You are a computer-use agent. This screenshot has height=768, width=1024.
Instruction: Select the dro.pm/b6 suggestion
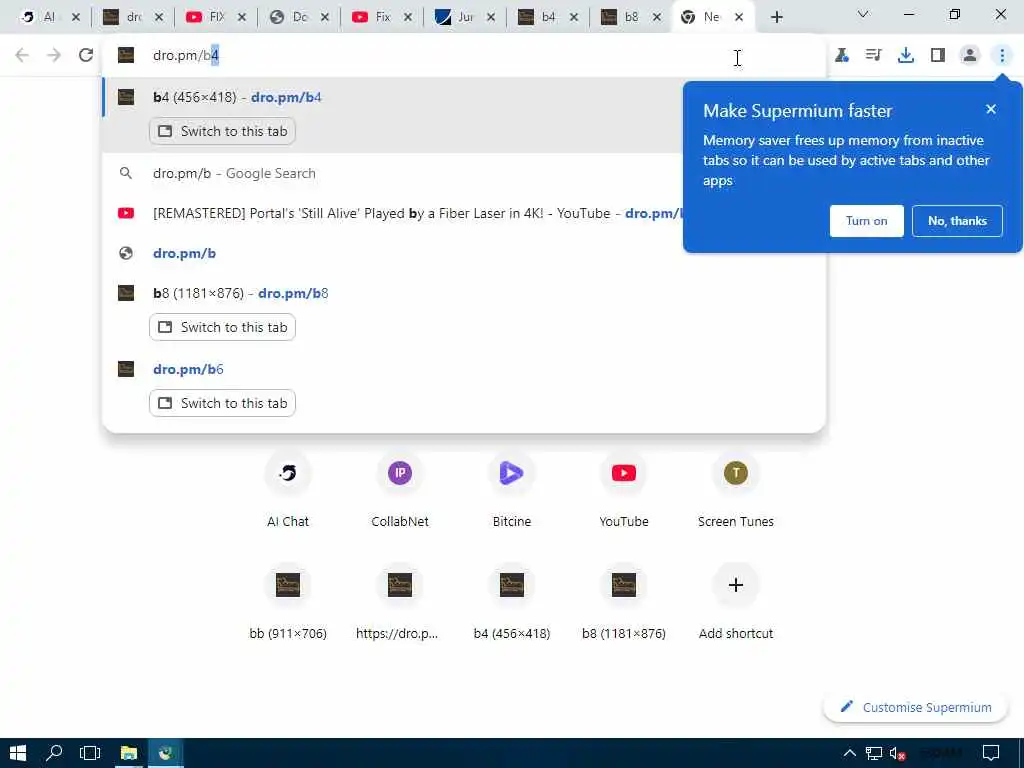coord(464,369)
